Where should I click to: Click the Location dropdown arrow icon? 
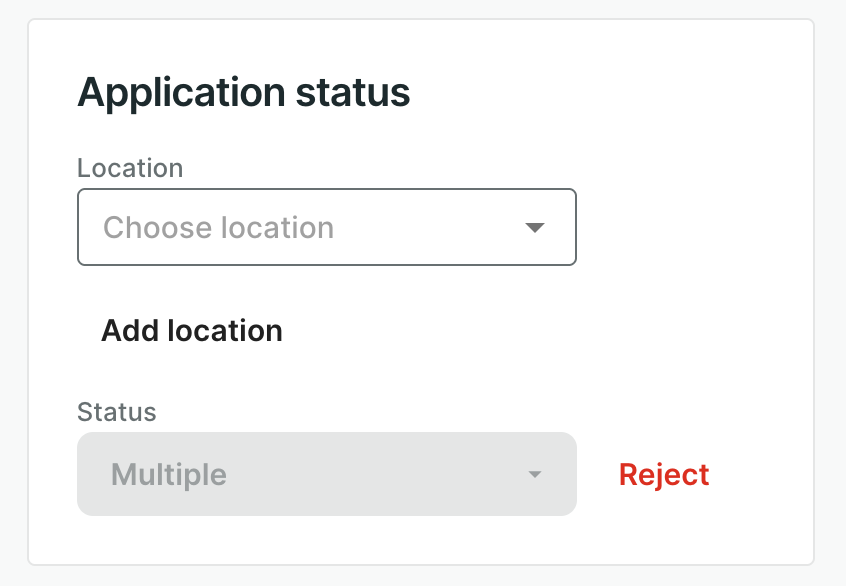coord(535,228)
